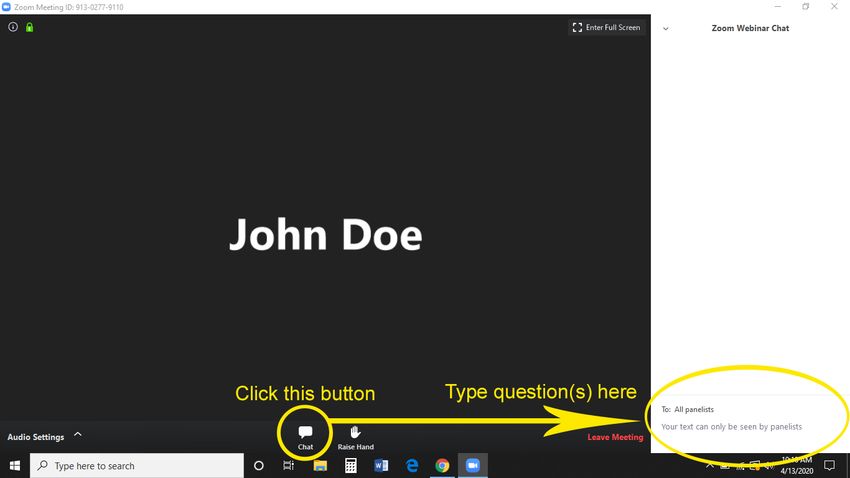Viewport: 850px width, 478px height.
Task: Open the Windows Start menu
Action: pyautogui.click(x=15, y=466)
